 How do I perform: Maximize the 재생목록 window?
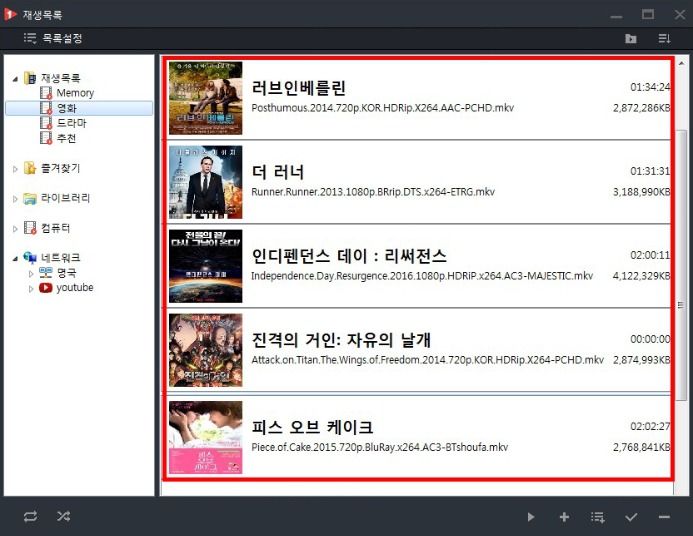648,14
